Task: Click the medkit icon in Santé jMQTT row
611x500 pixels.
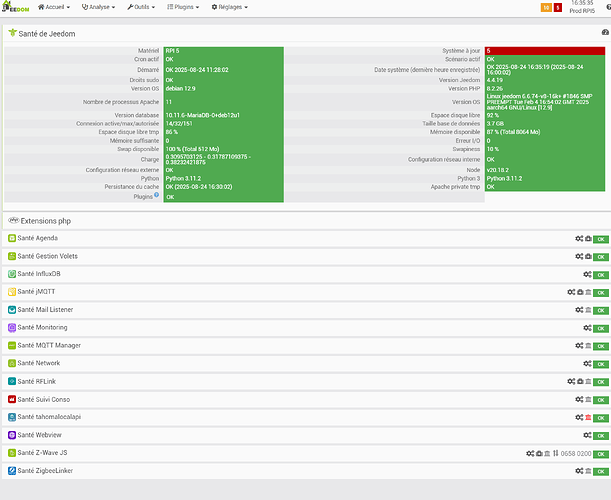Action: tap(580, 292)
